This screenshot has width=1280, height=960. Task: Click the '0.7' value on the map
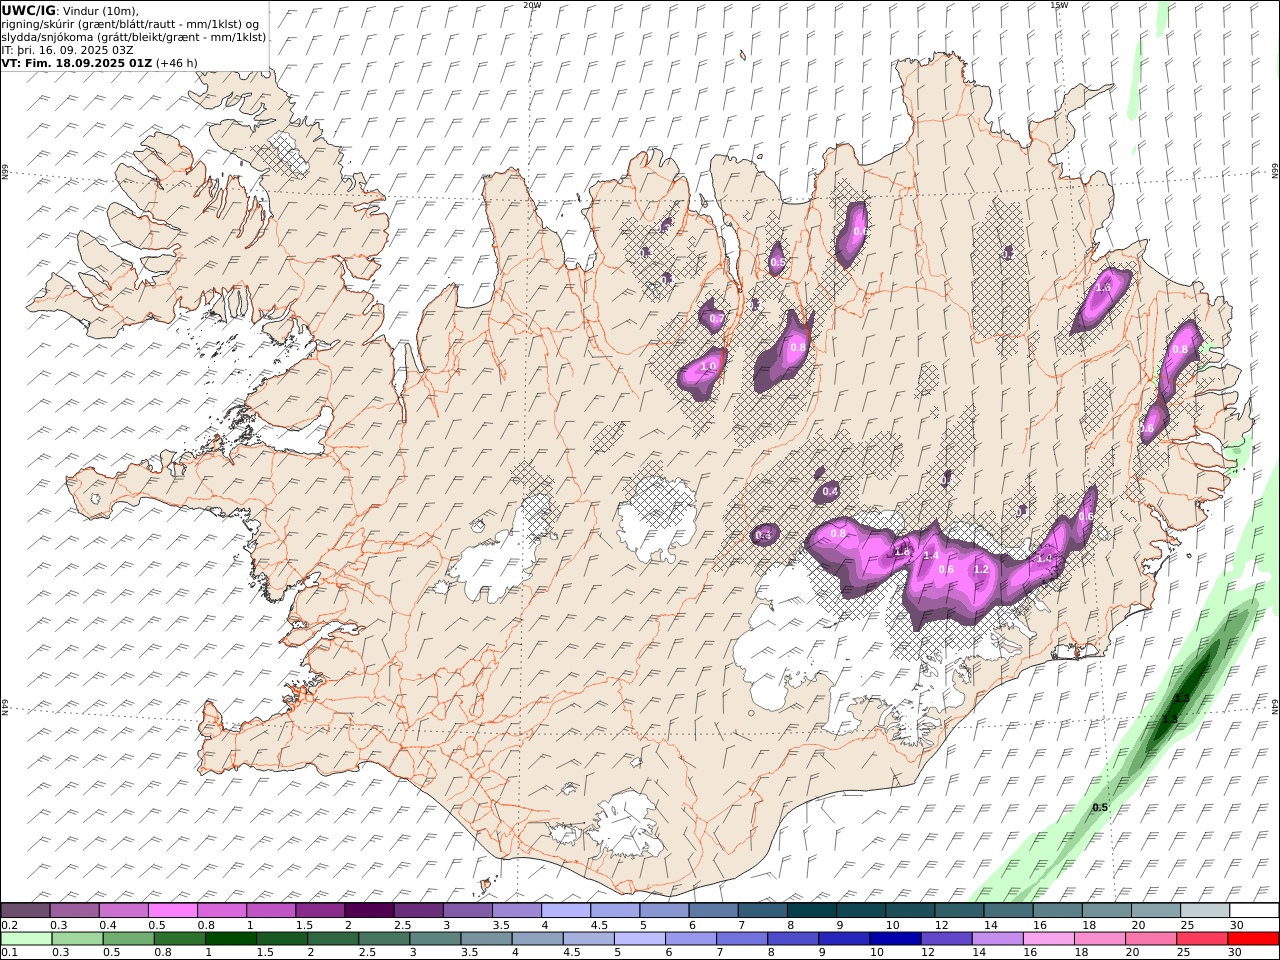pos(716,318)
